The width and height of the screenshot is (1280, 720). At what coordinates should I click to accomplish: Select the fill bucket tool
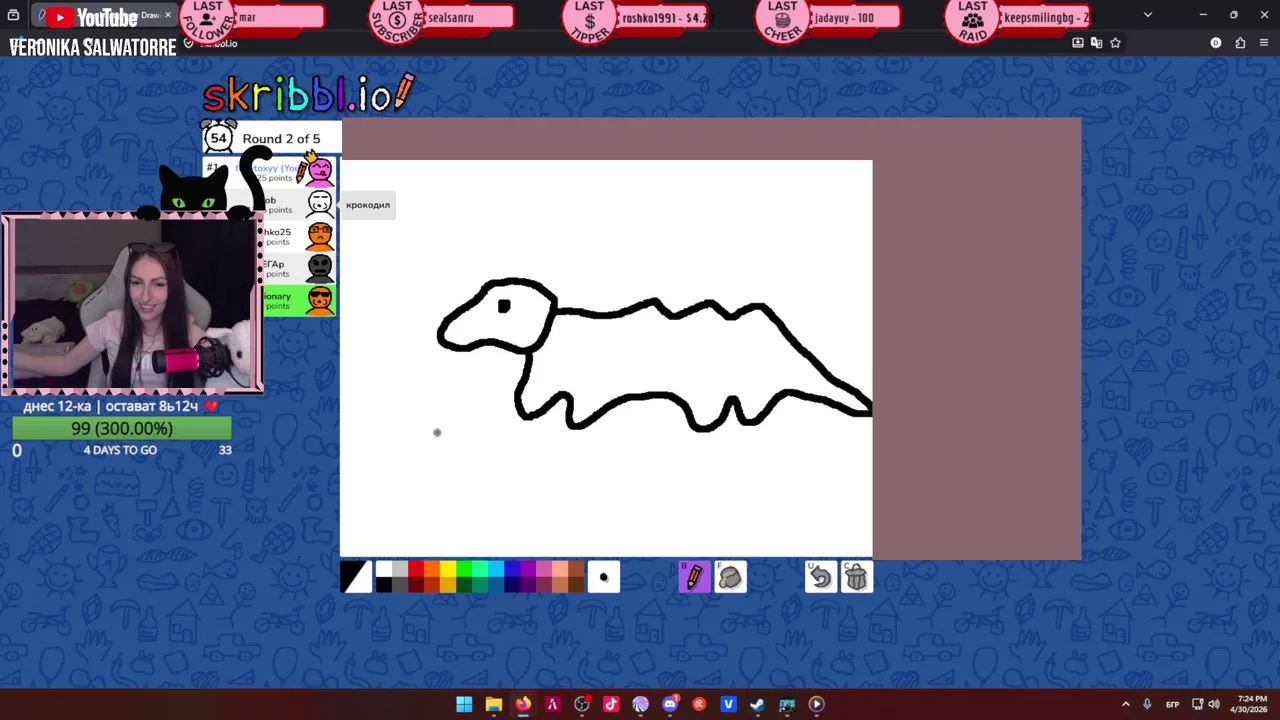(730, 577)
